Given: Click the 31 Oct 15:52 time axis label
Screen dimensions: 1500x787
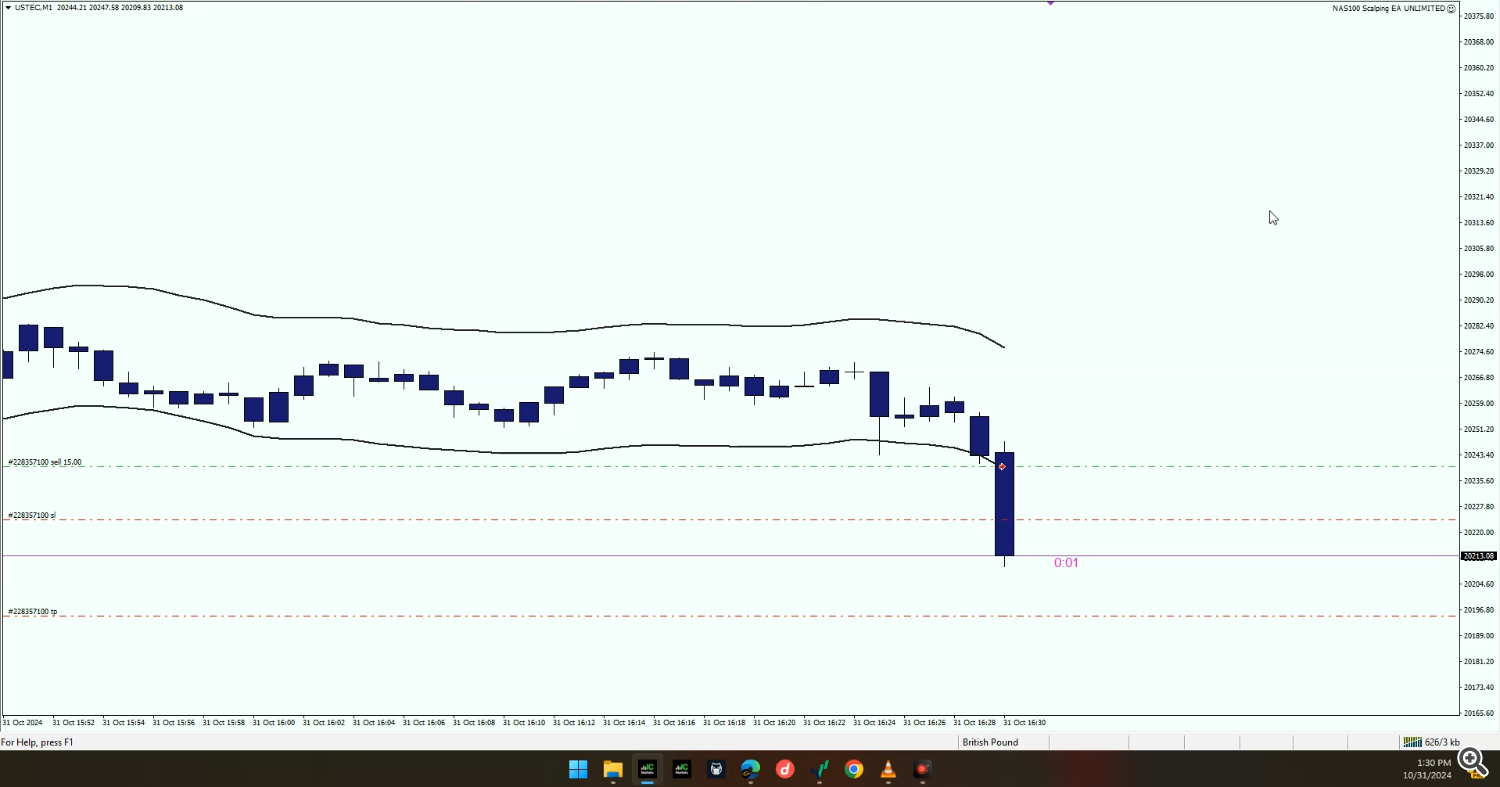Looking at the screenshot, I should [73, 722].
